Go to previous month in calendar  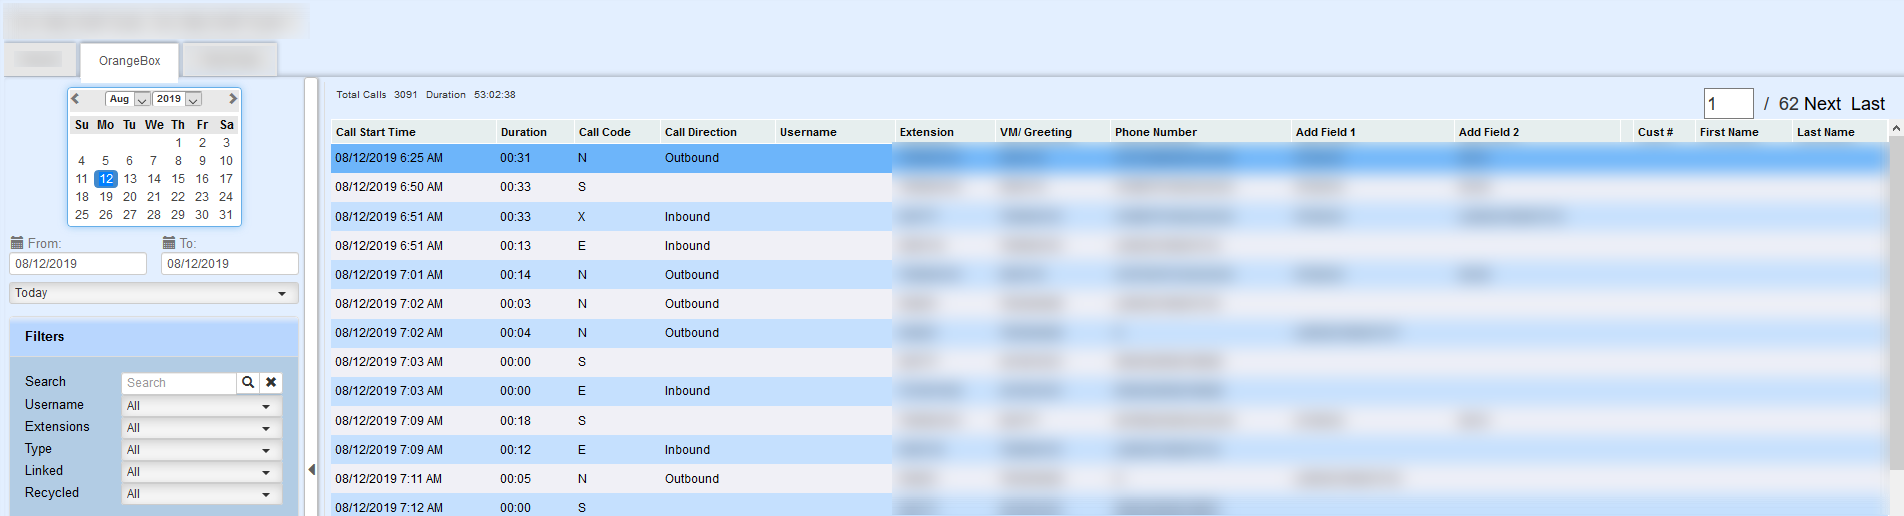pyautogui.click(x=75, y=99)
